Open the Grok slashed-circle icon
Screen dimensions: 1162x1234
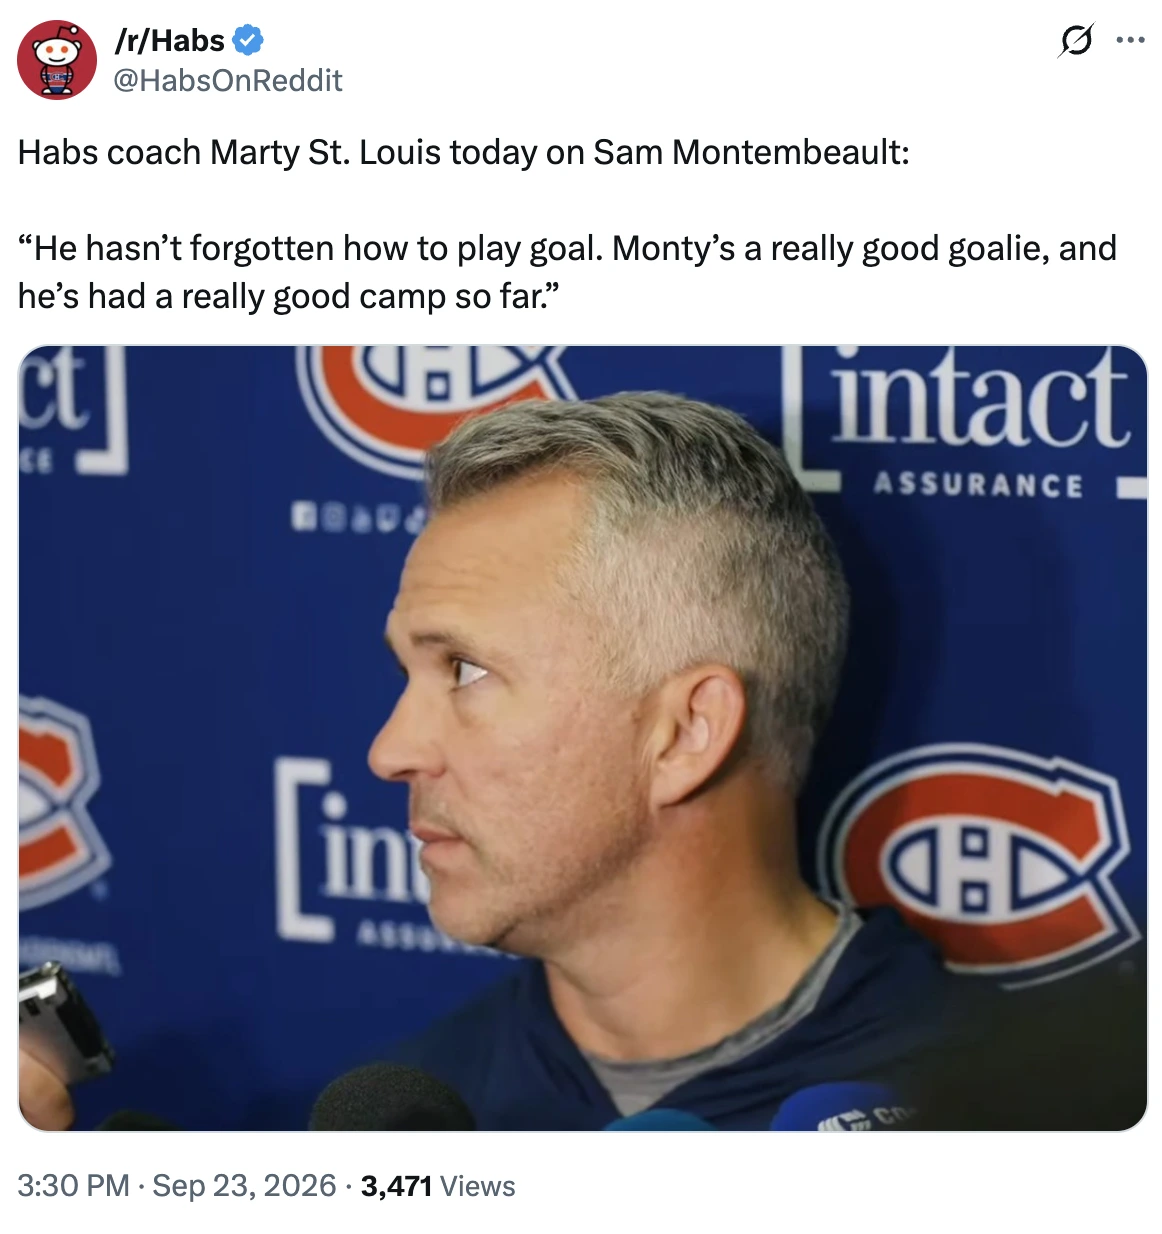[1076, 40]
